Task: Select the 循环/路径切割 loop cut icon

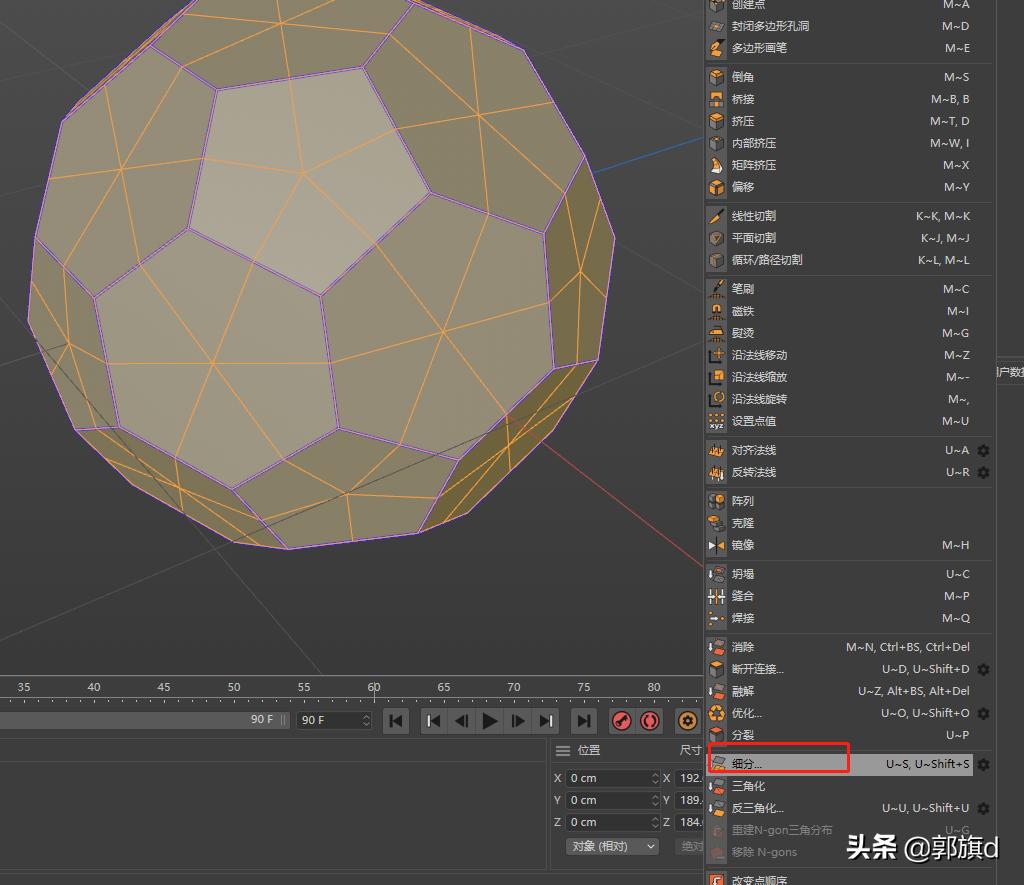Action: point(716,259)
